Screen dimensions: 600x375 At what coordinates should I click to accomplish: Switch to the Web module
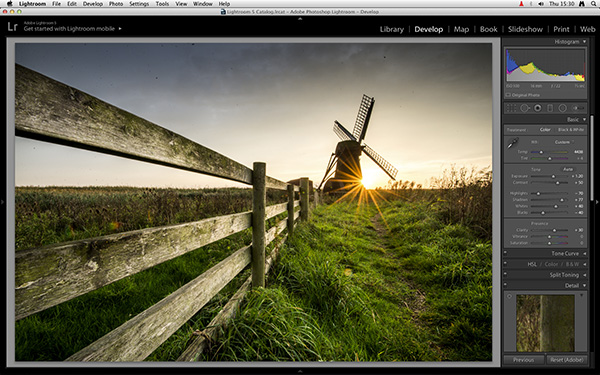587,29
